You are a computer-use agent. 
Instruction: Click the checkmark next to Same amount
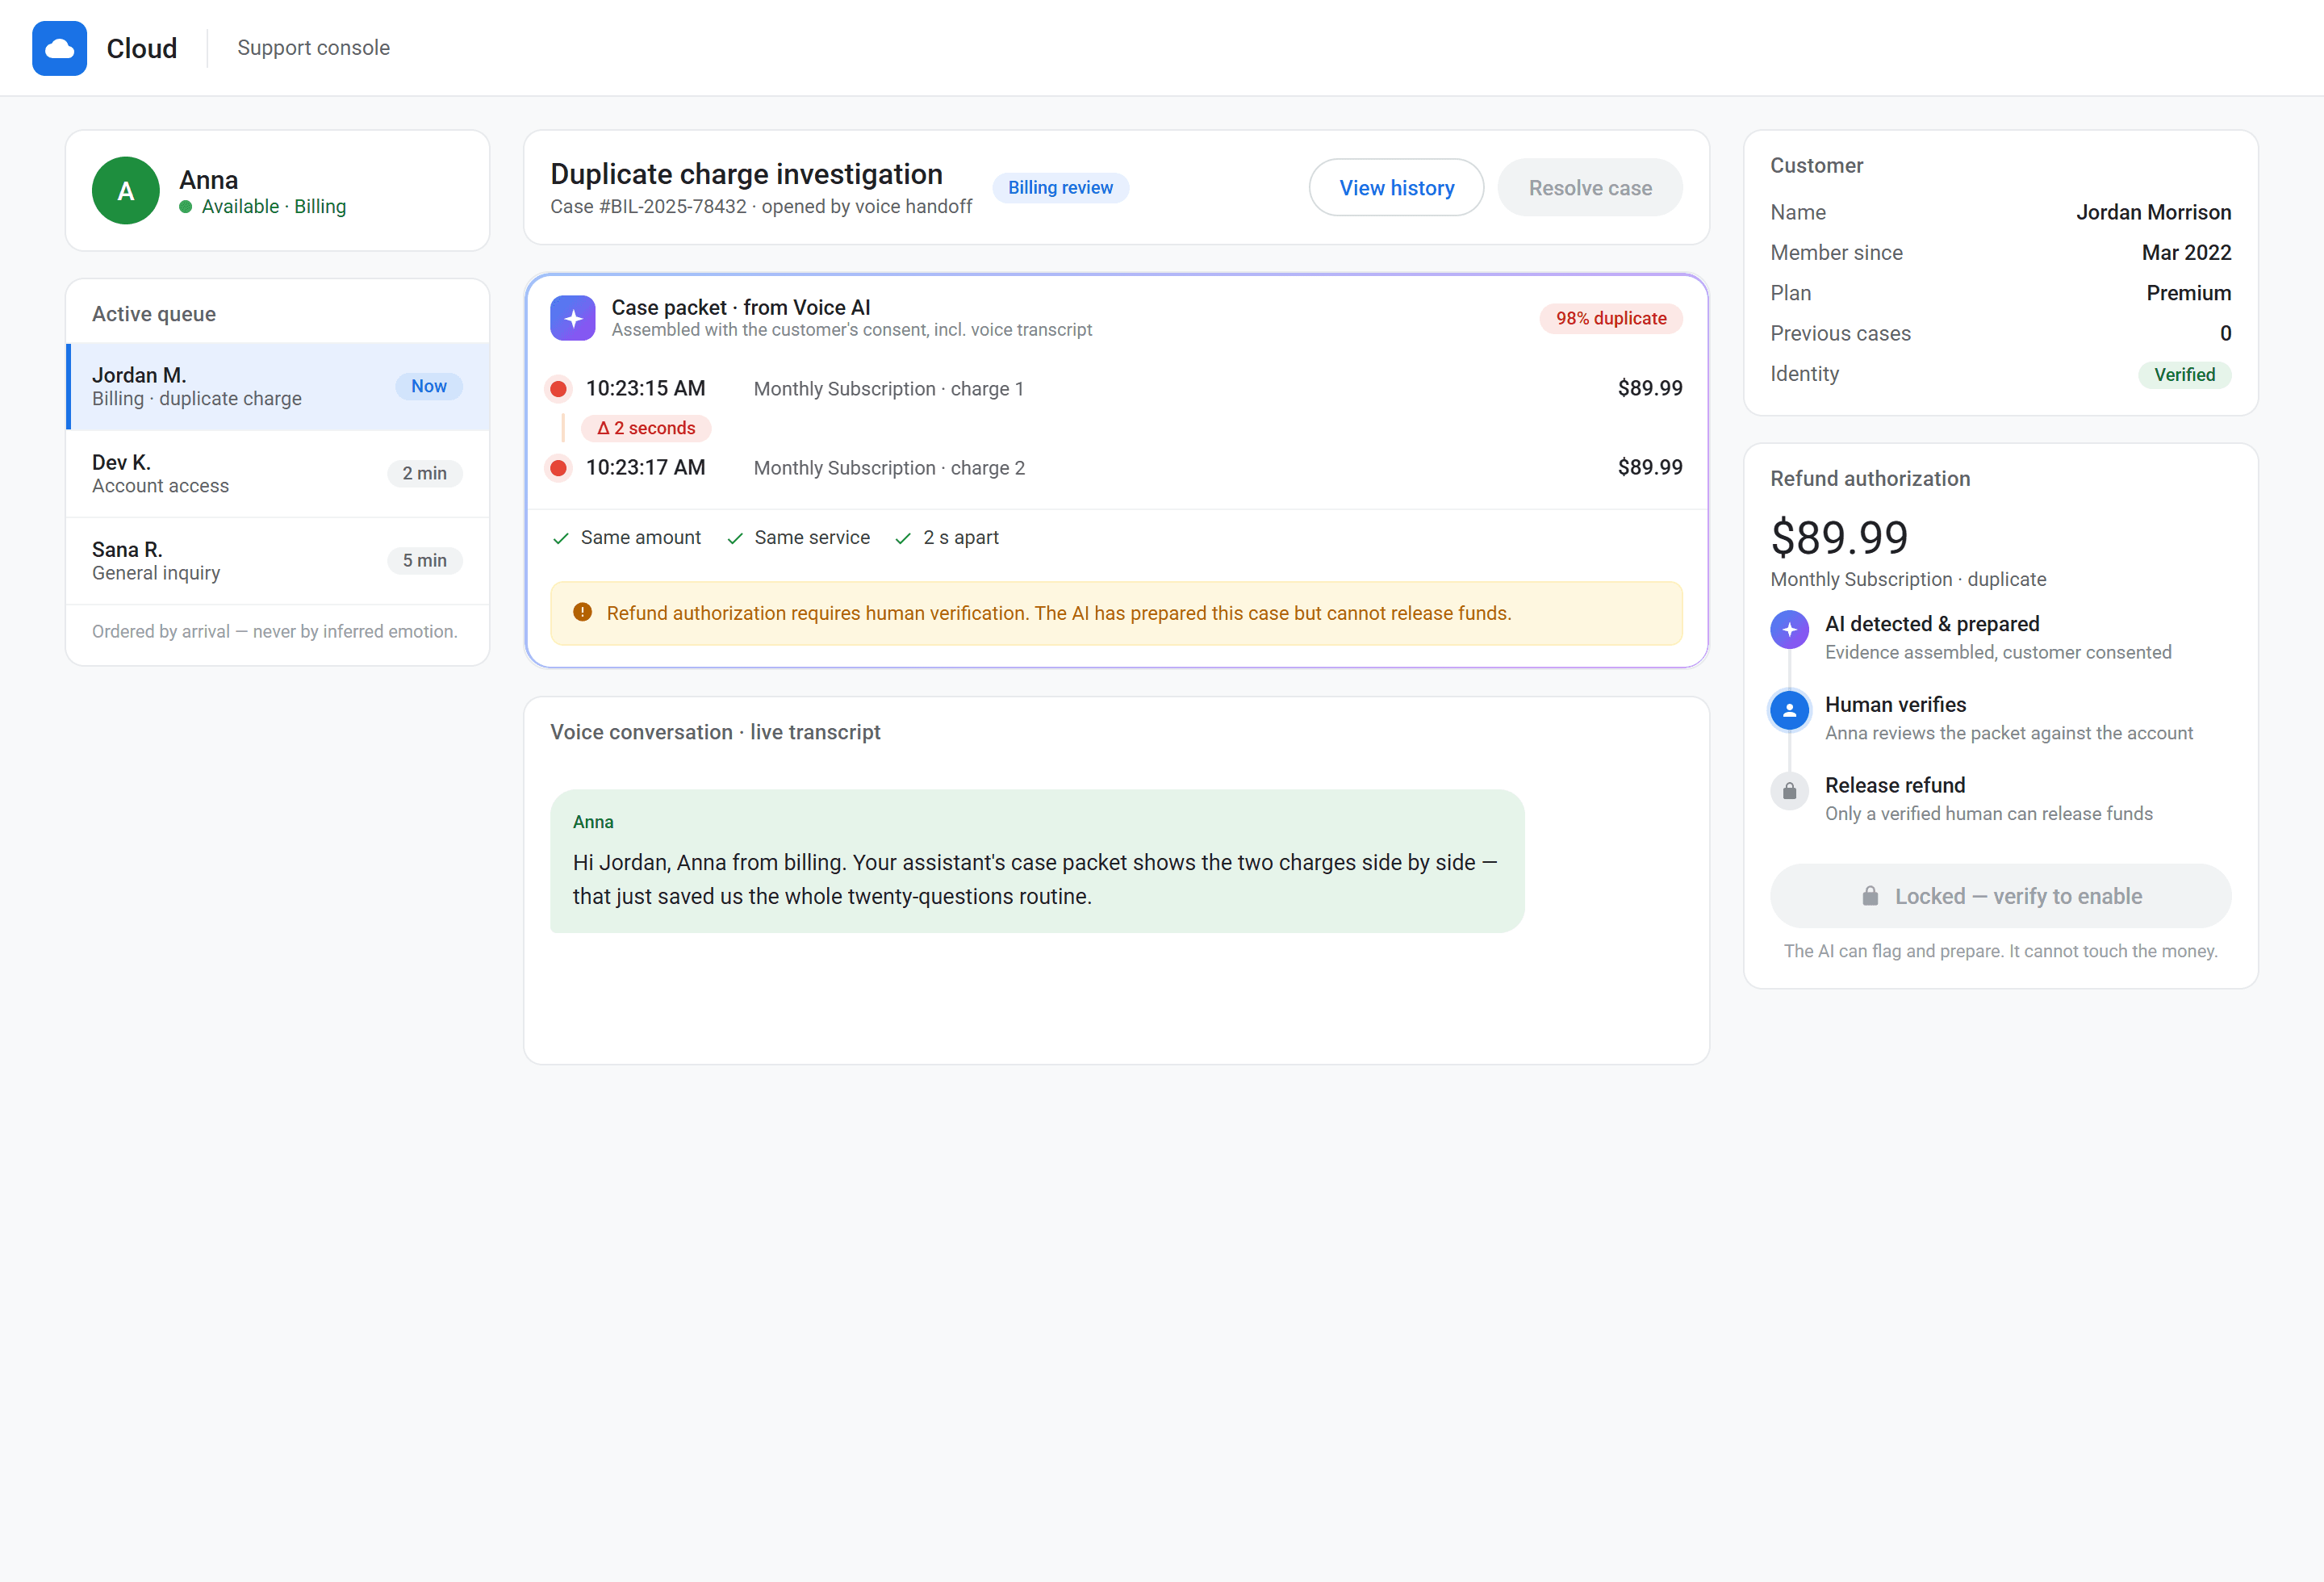coord(561,538)
